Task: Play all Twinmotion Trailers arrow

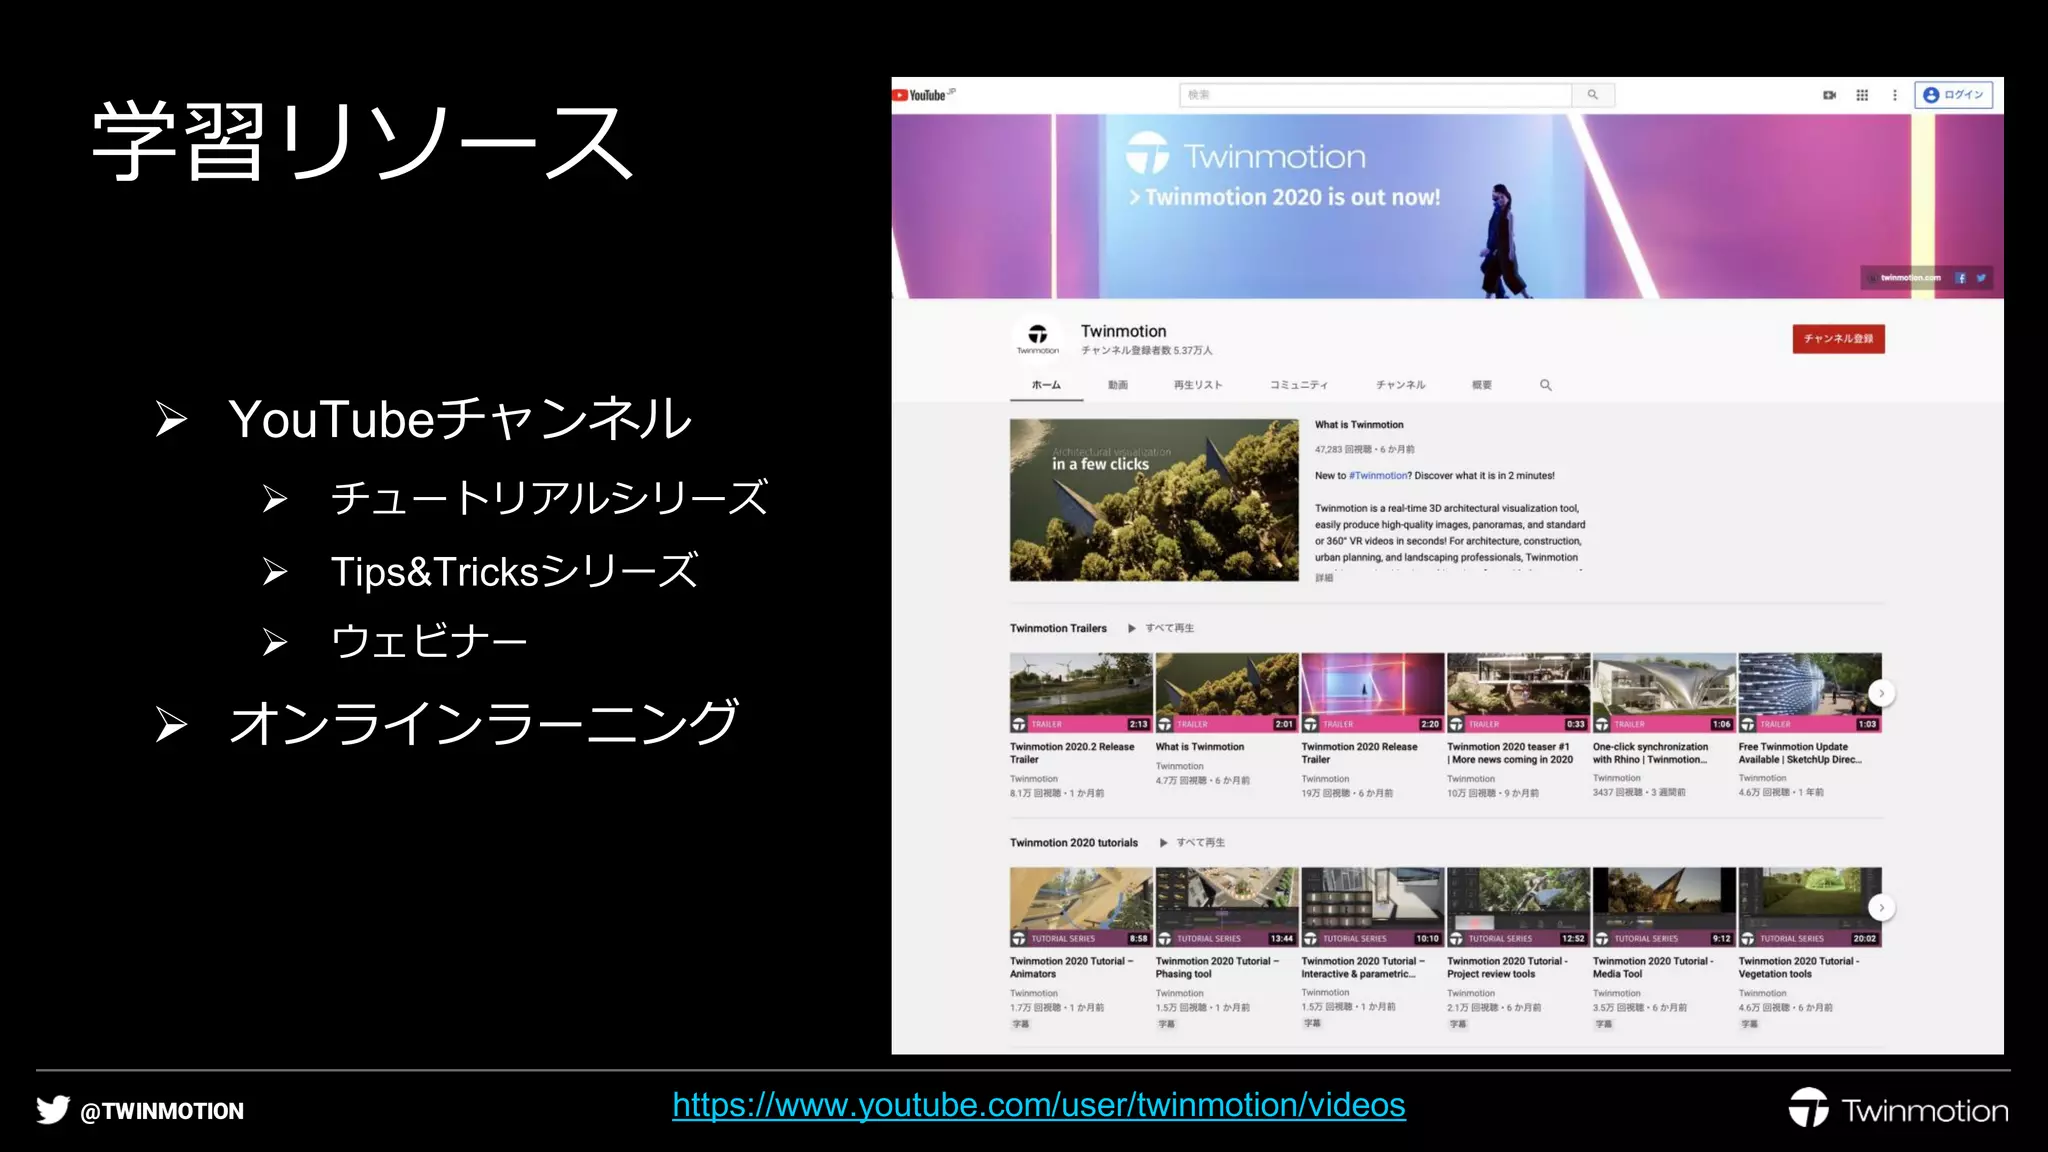Action: [x=1161, y=628]
